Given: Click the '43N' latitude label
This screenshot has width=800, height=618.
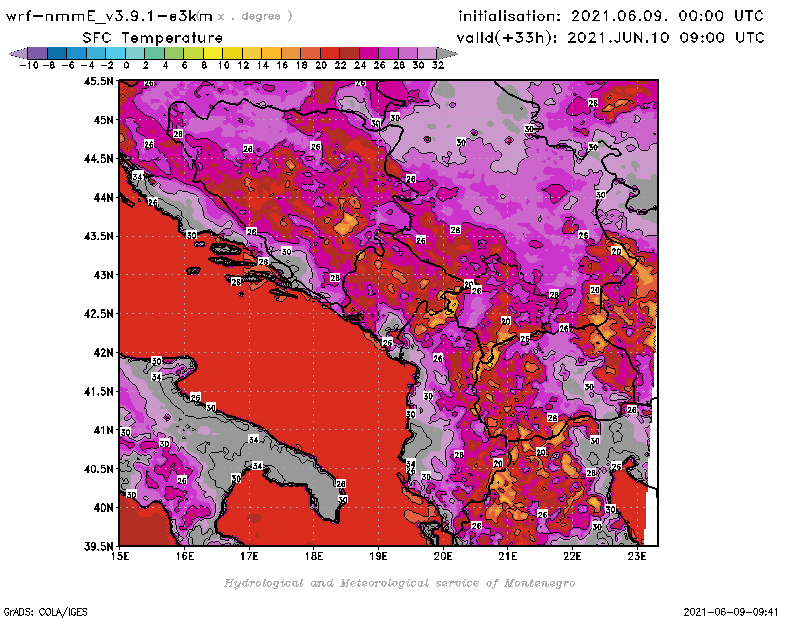Looking at the screenshot, I should pyautogui.click(x=103, y=275).
